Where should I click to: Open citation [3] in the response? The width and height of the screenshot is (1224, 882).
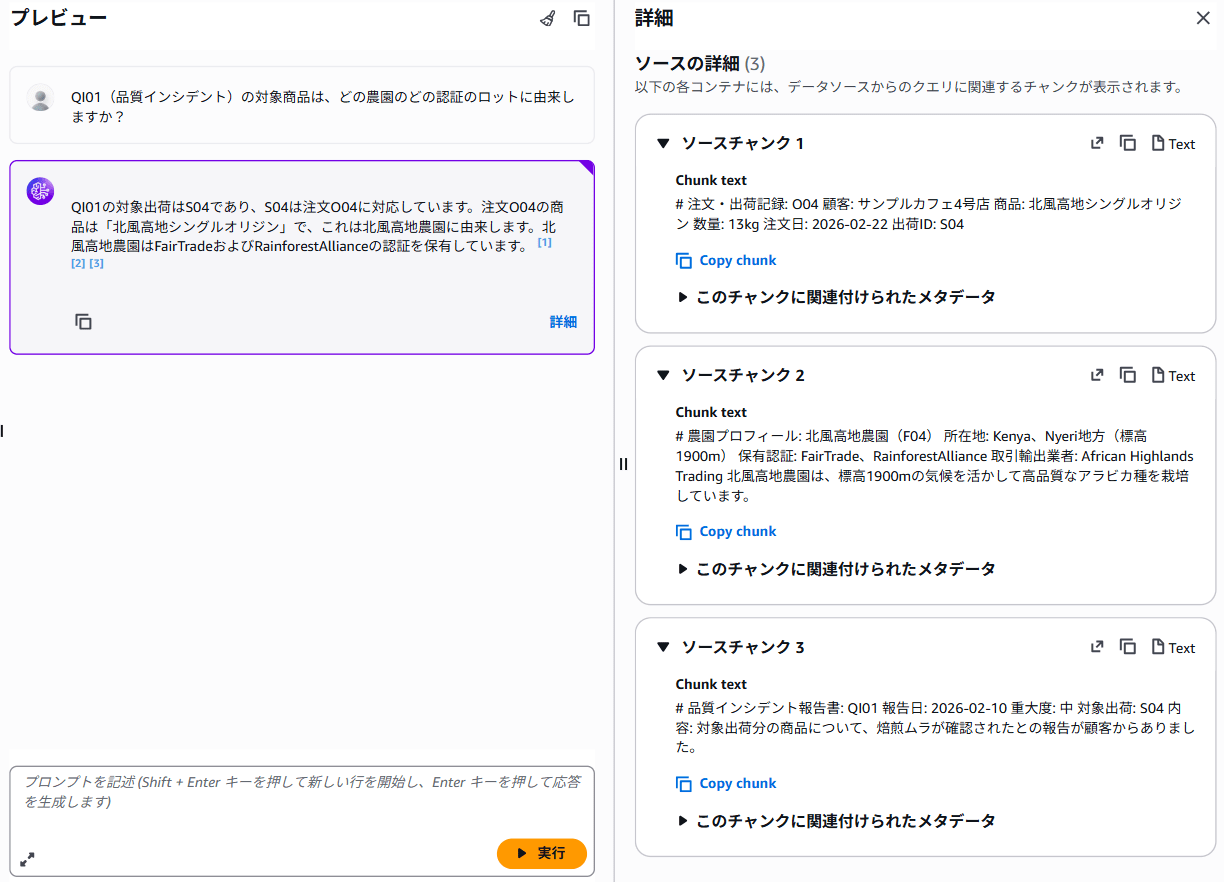pos(97,264)
